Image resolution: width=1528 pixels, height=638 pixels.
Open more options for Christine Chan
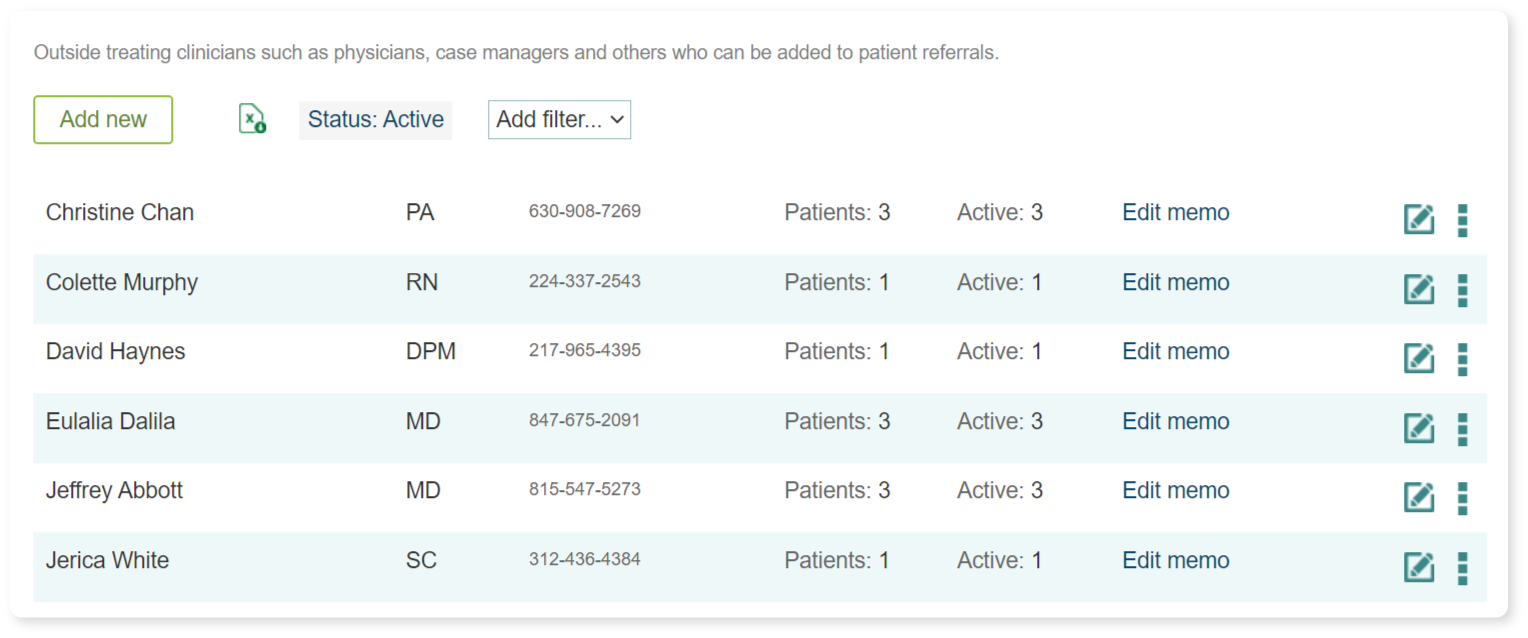(1462, 220)
